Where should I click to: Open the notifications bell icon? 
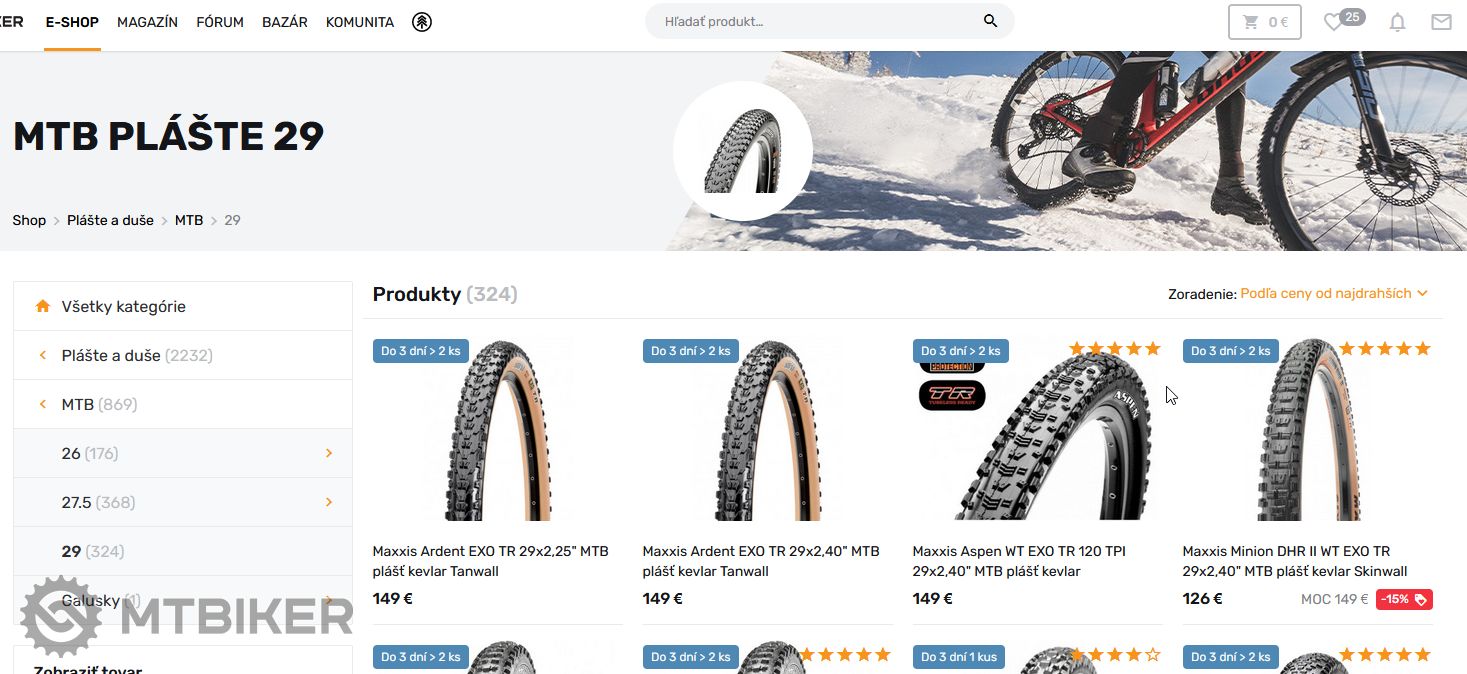click(1398, 22)
